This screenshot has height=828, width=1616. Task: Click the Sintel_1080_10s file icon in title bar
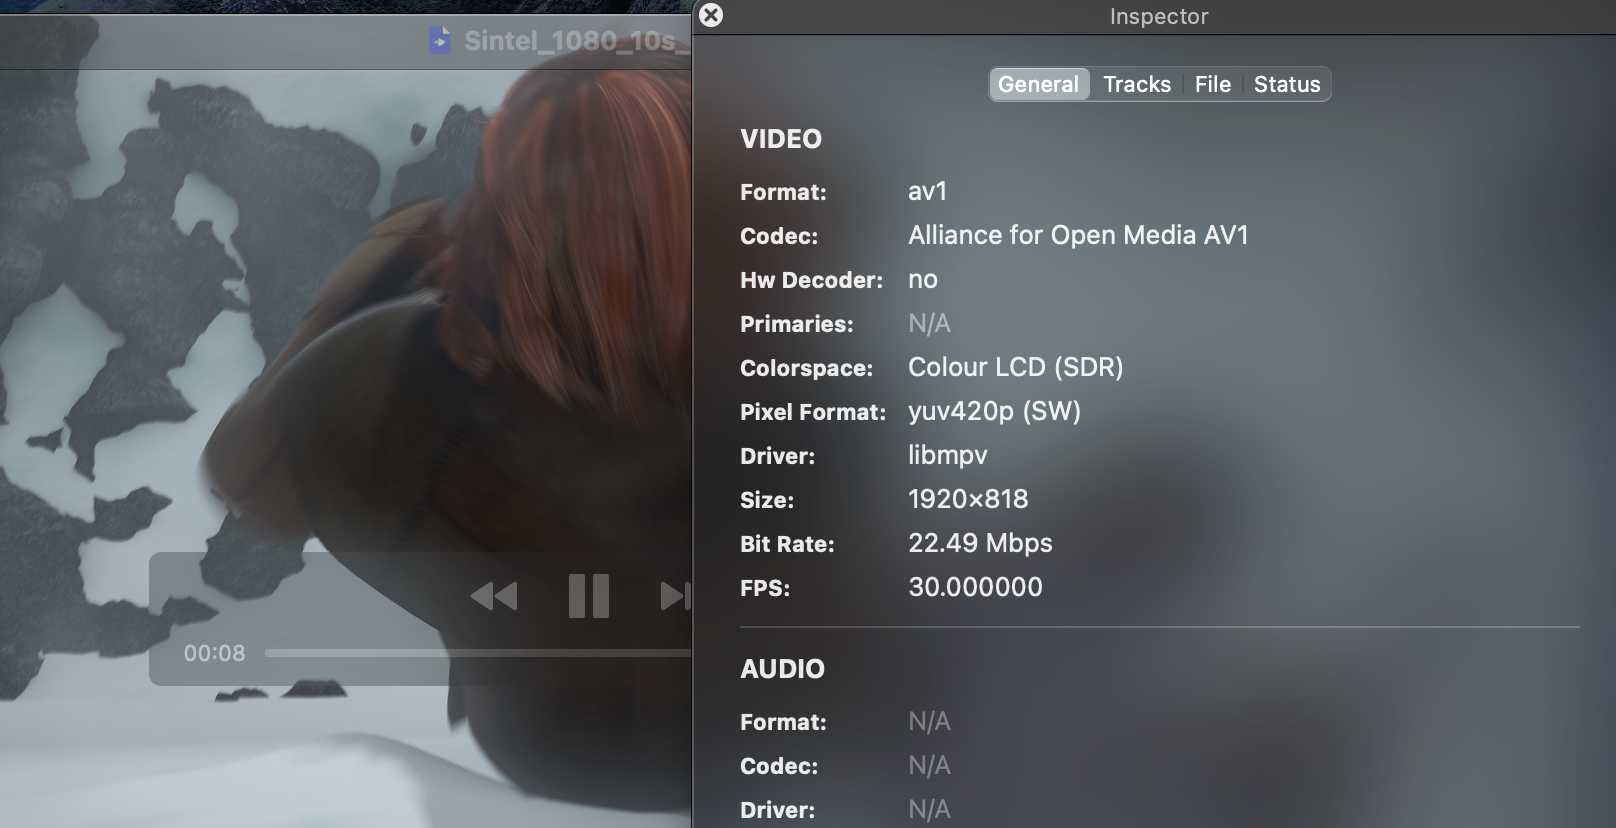coord(439,40)
